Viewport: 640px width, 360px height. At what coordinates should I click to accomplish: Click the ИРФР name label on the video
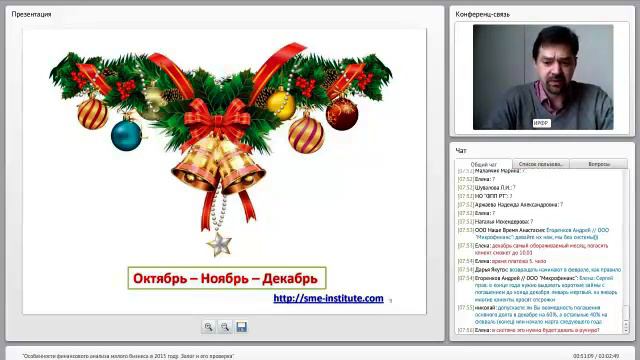tap(542, 123)
